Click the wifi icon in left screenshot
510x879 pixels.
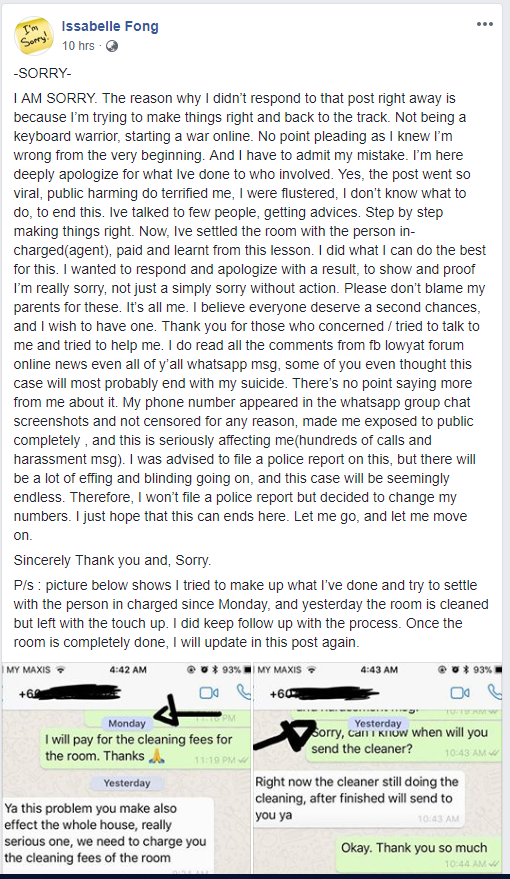[61, 669]
